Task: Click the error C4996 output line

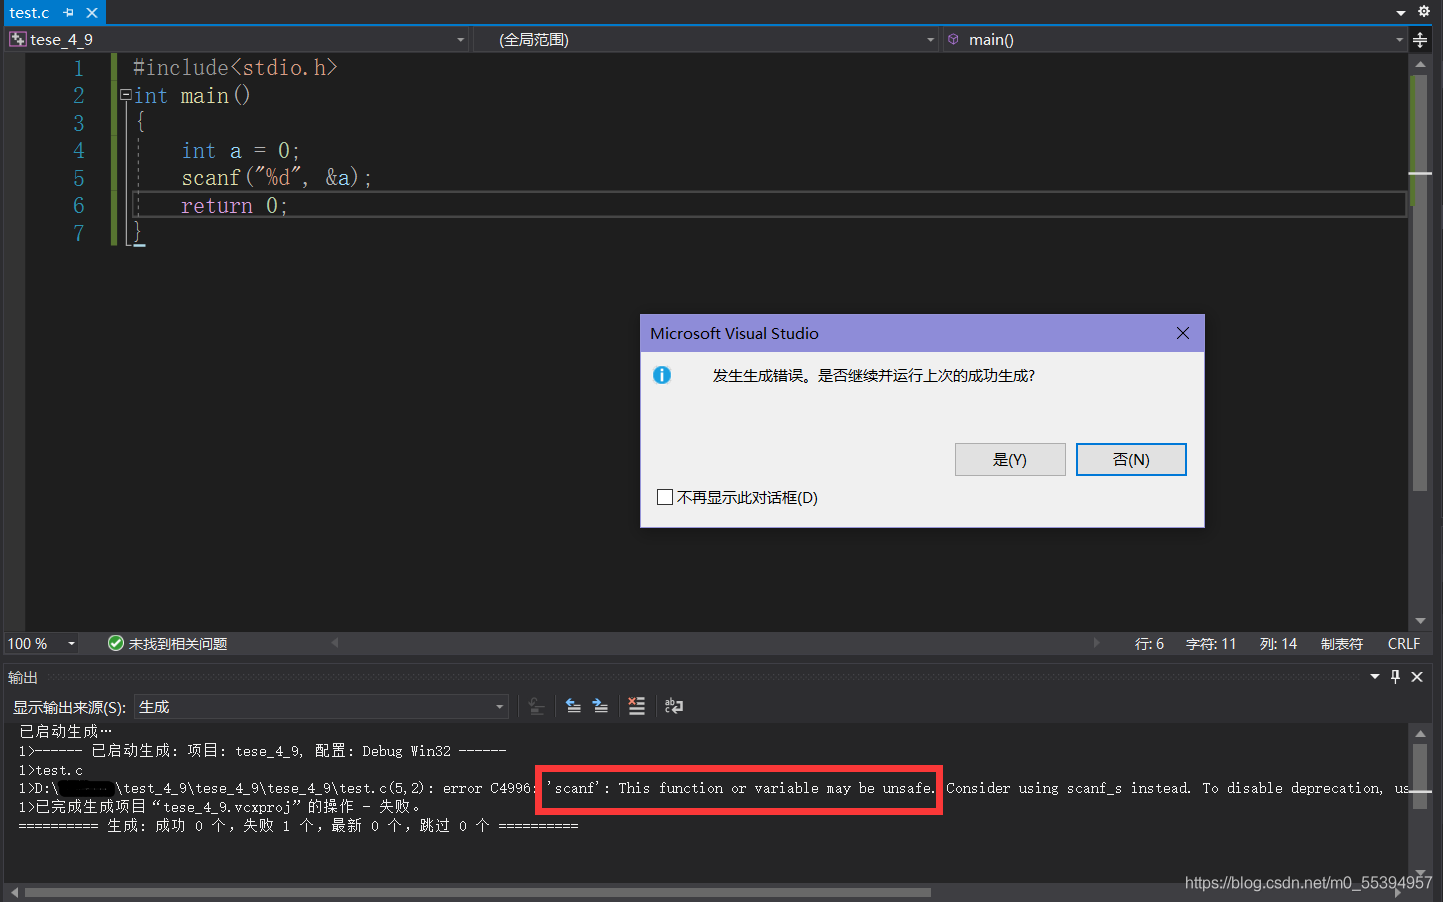Action: (714, 789)
